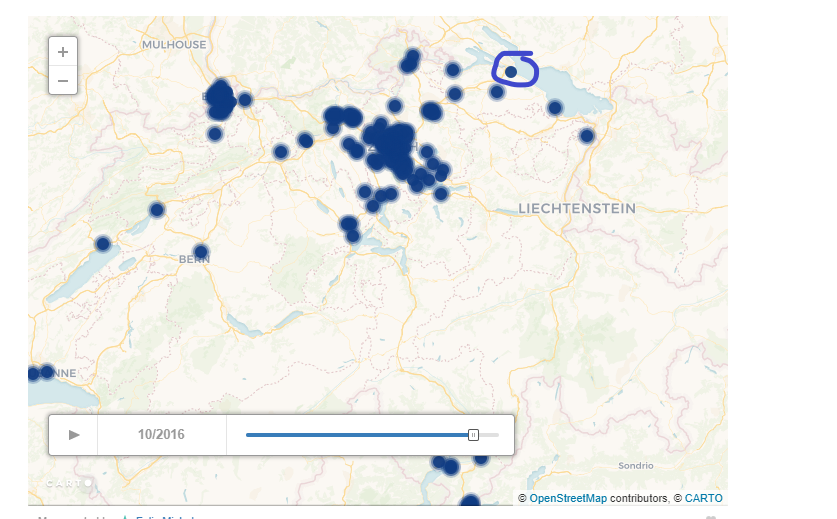The width and height of the screenshot is (837, 519).
Task: Click the timeline slider handle
Action: (x=473, y=435)
